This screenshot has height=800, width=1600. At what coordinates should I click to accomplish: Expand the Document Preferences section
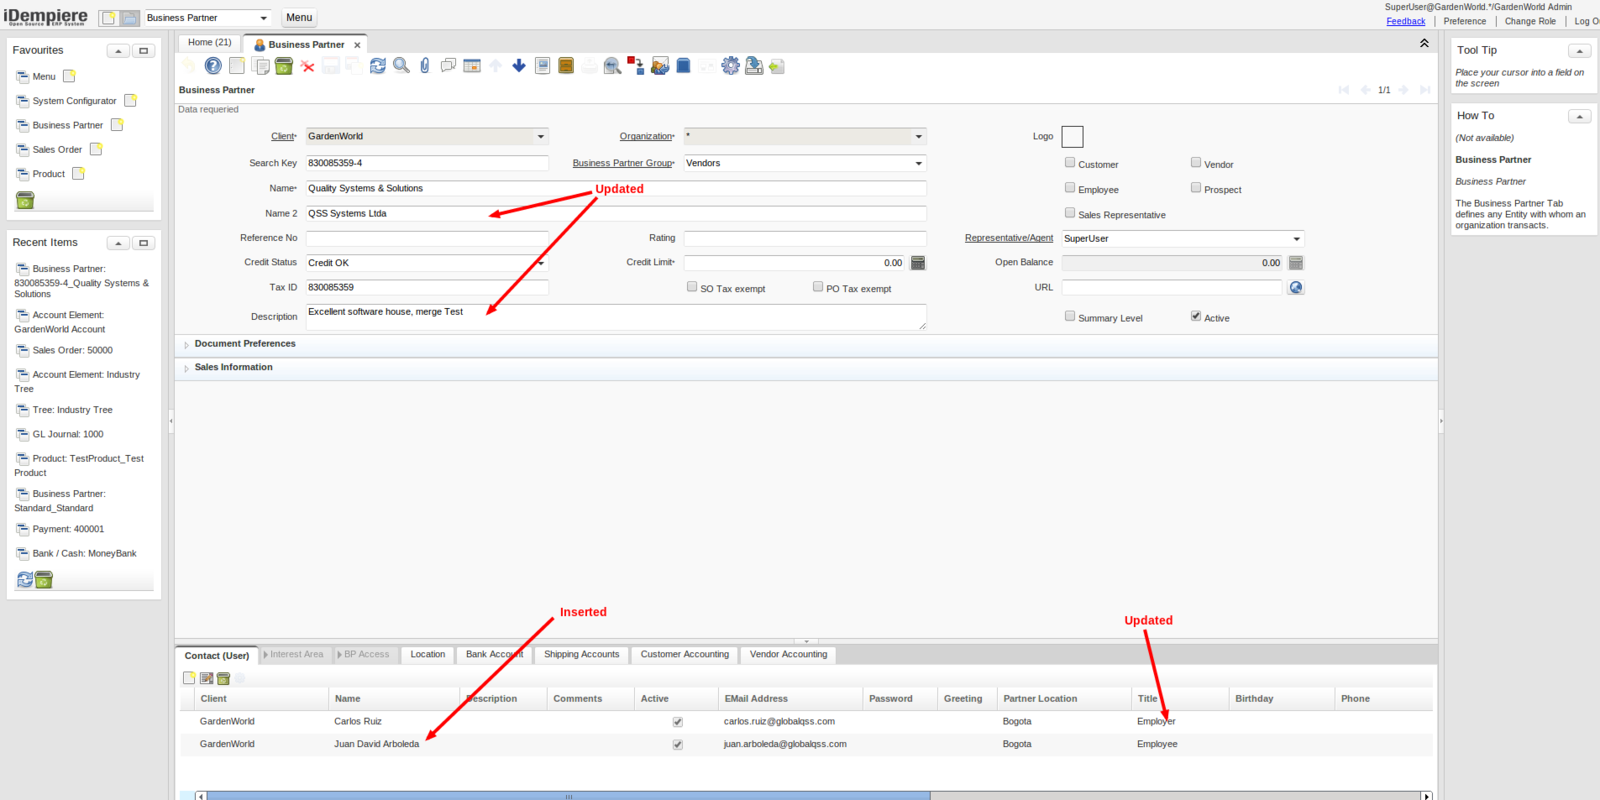pyautogui.click(x=245, y=344)
